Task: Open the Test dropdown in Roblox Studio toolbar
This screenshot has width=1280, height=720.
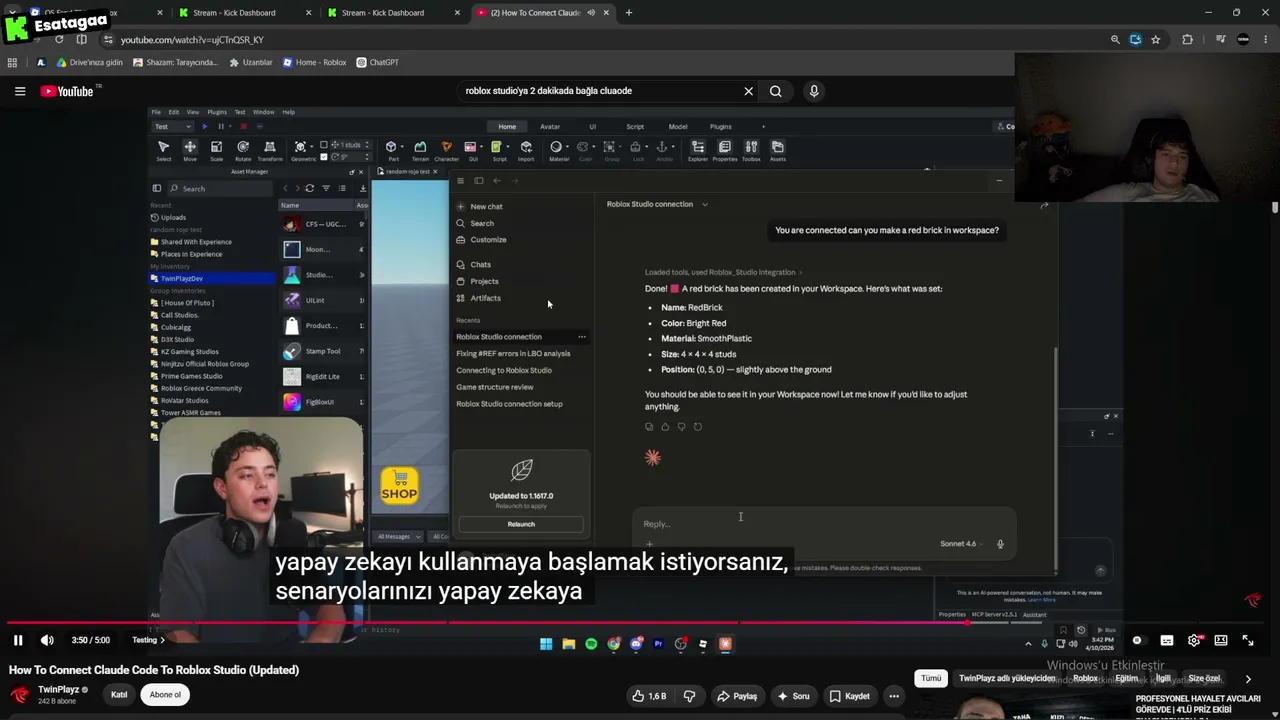Action: click(172, 127)
